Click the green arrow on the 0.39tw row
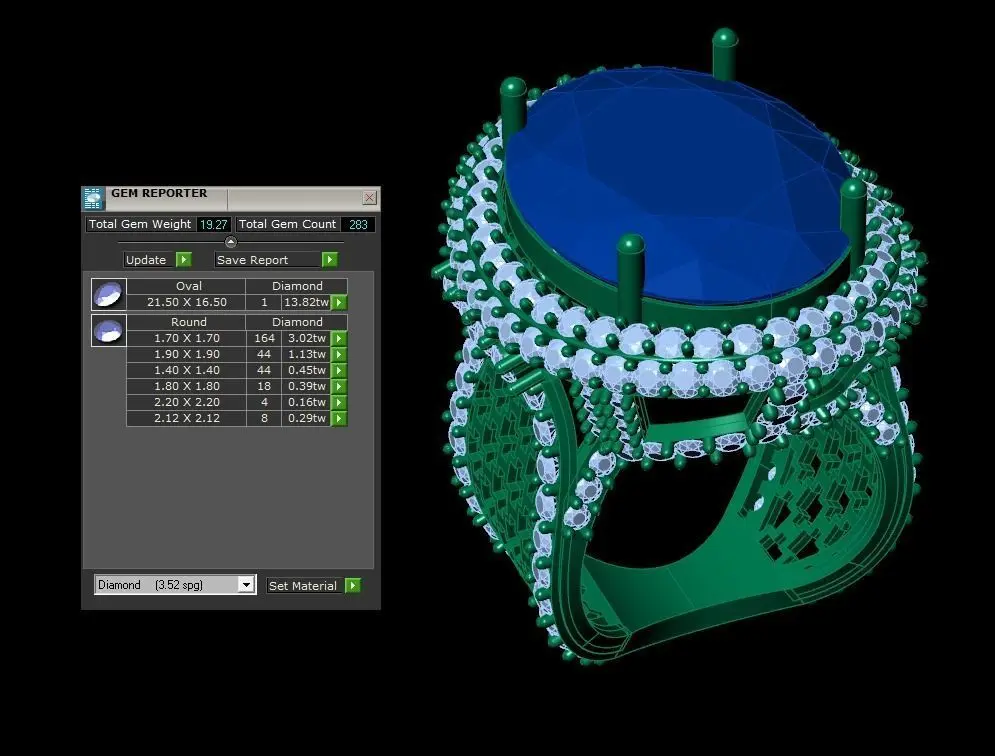Image resolution: width=995 pixels, height=756 pixels. (x=339, y=386)
